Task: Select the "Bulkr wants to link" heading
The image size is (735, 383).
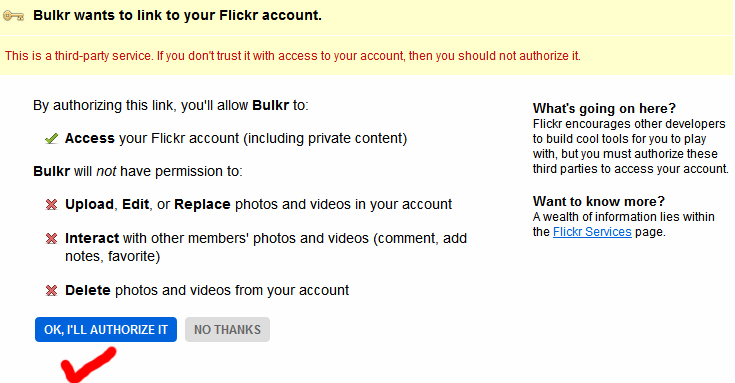Action: 177,15
